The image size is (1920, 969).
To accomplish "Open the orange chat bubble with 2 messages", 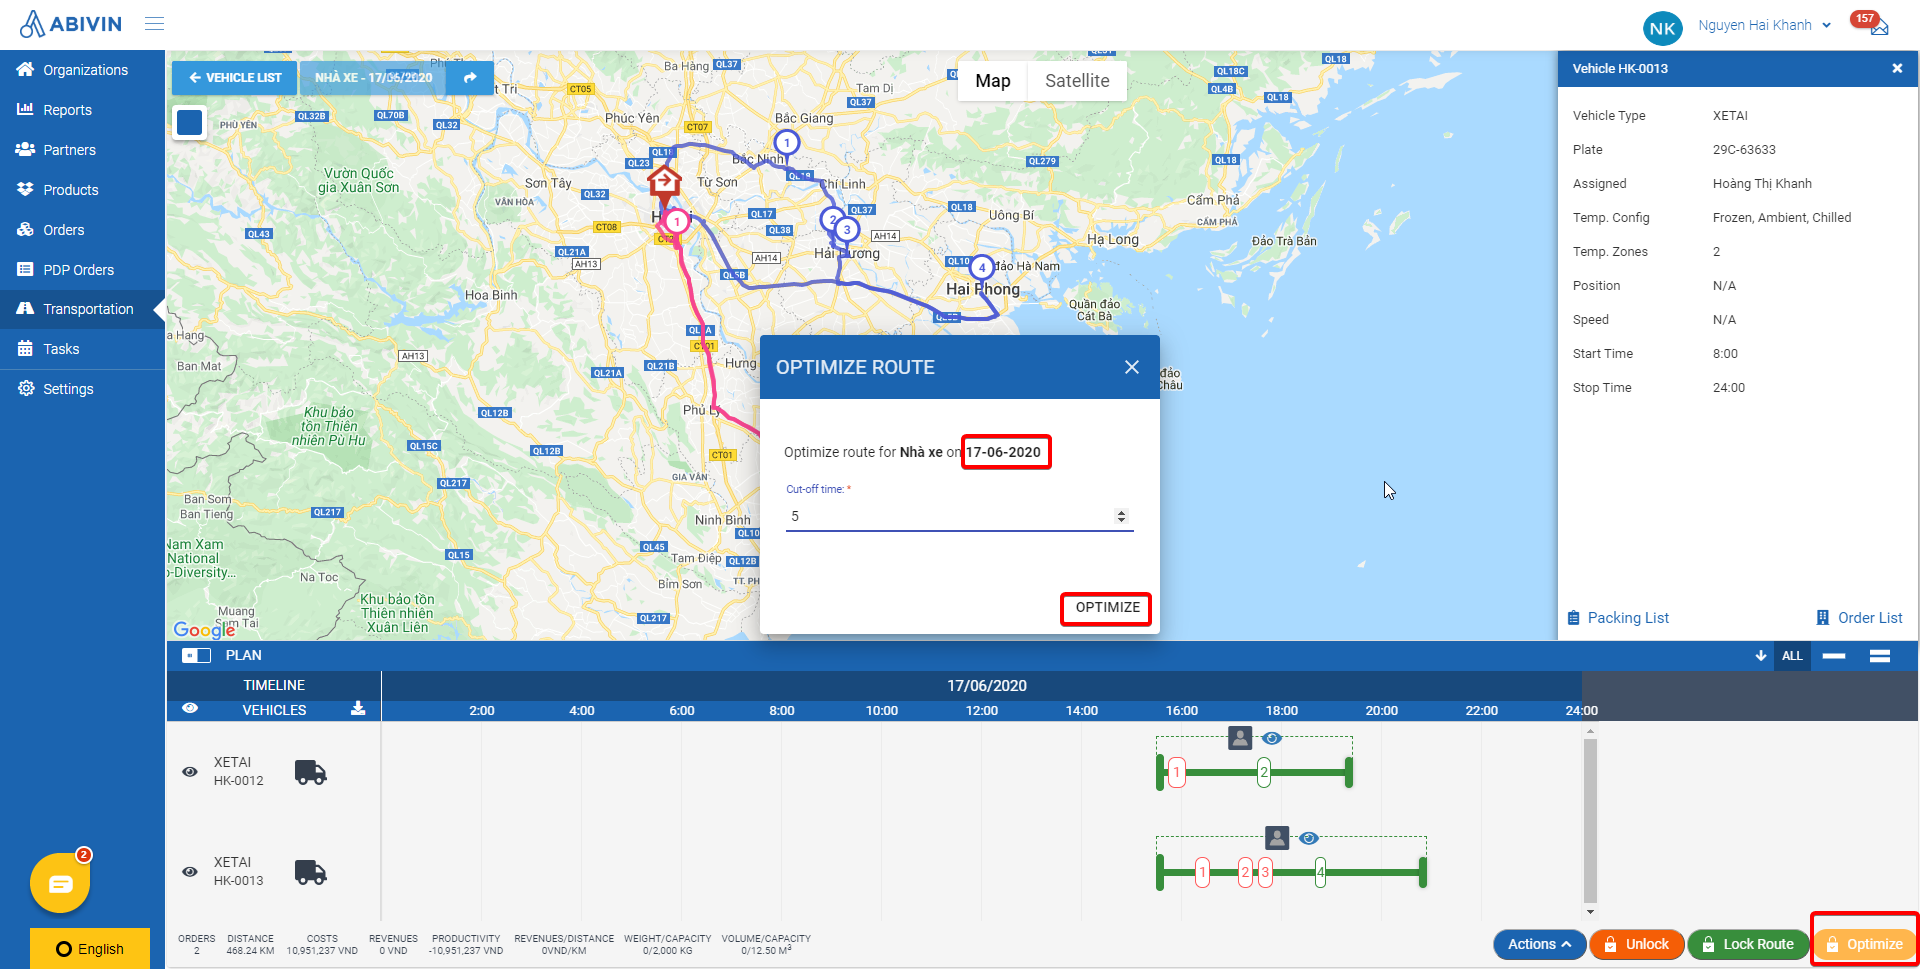I will pyautogui.click(x=60, y=883).
